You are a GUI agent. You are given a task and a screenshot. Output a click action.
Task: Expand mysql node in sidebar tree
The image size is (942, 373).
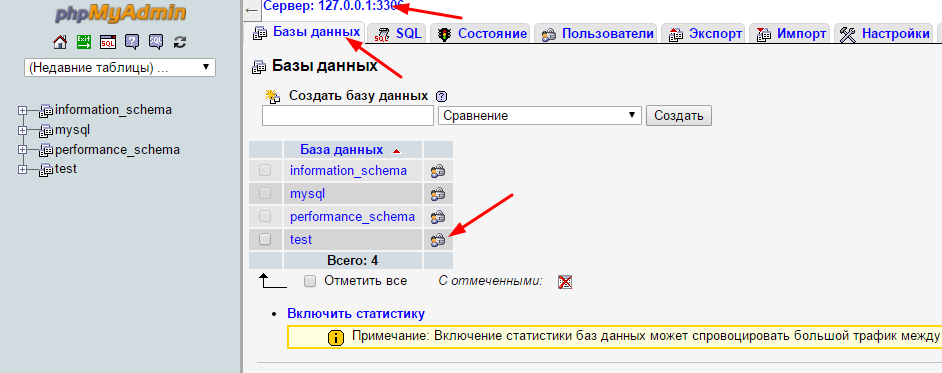click(x=23, y=130)
